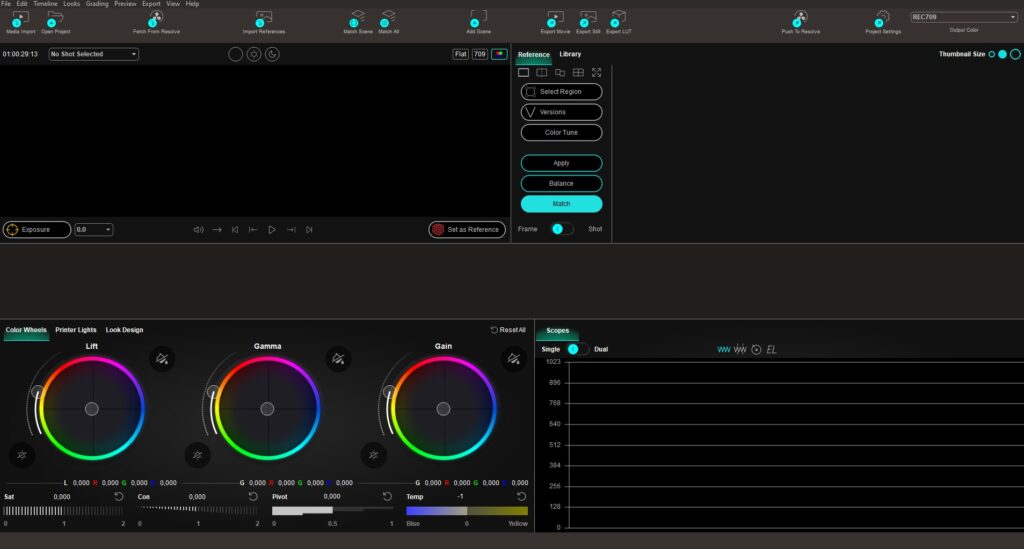Viewport: 1024px width, 549px height.
Task: Reset the Temp value
Action: (x=522, y=497)
